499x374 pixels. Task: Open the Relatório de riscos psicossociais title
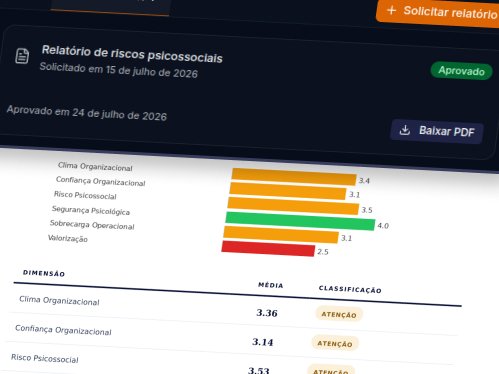pyautogui.click(x=132, y=54)
